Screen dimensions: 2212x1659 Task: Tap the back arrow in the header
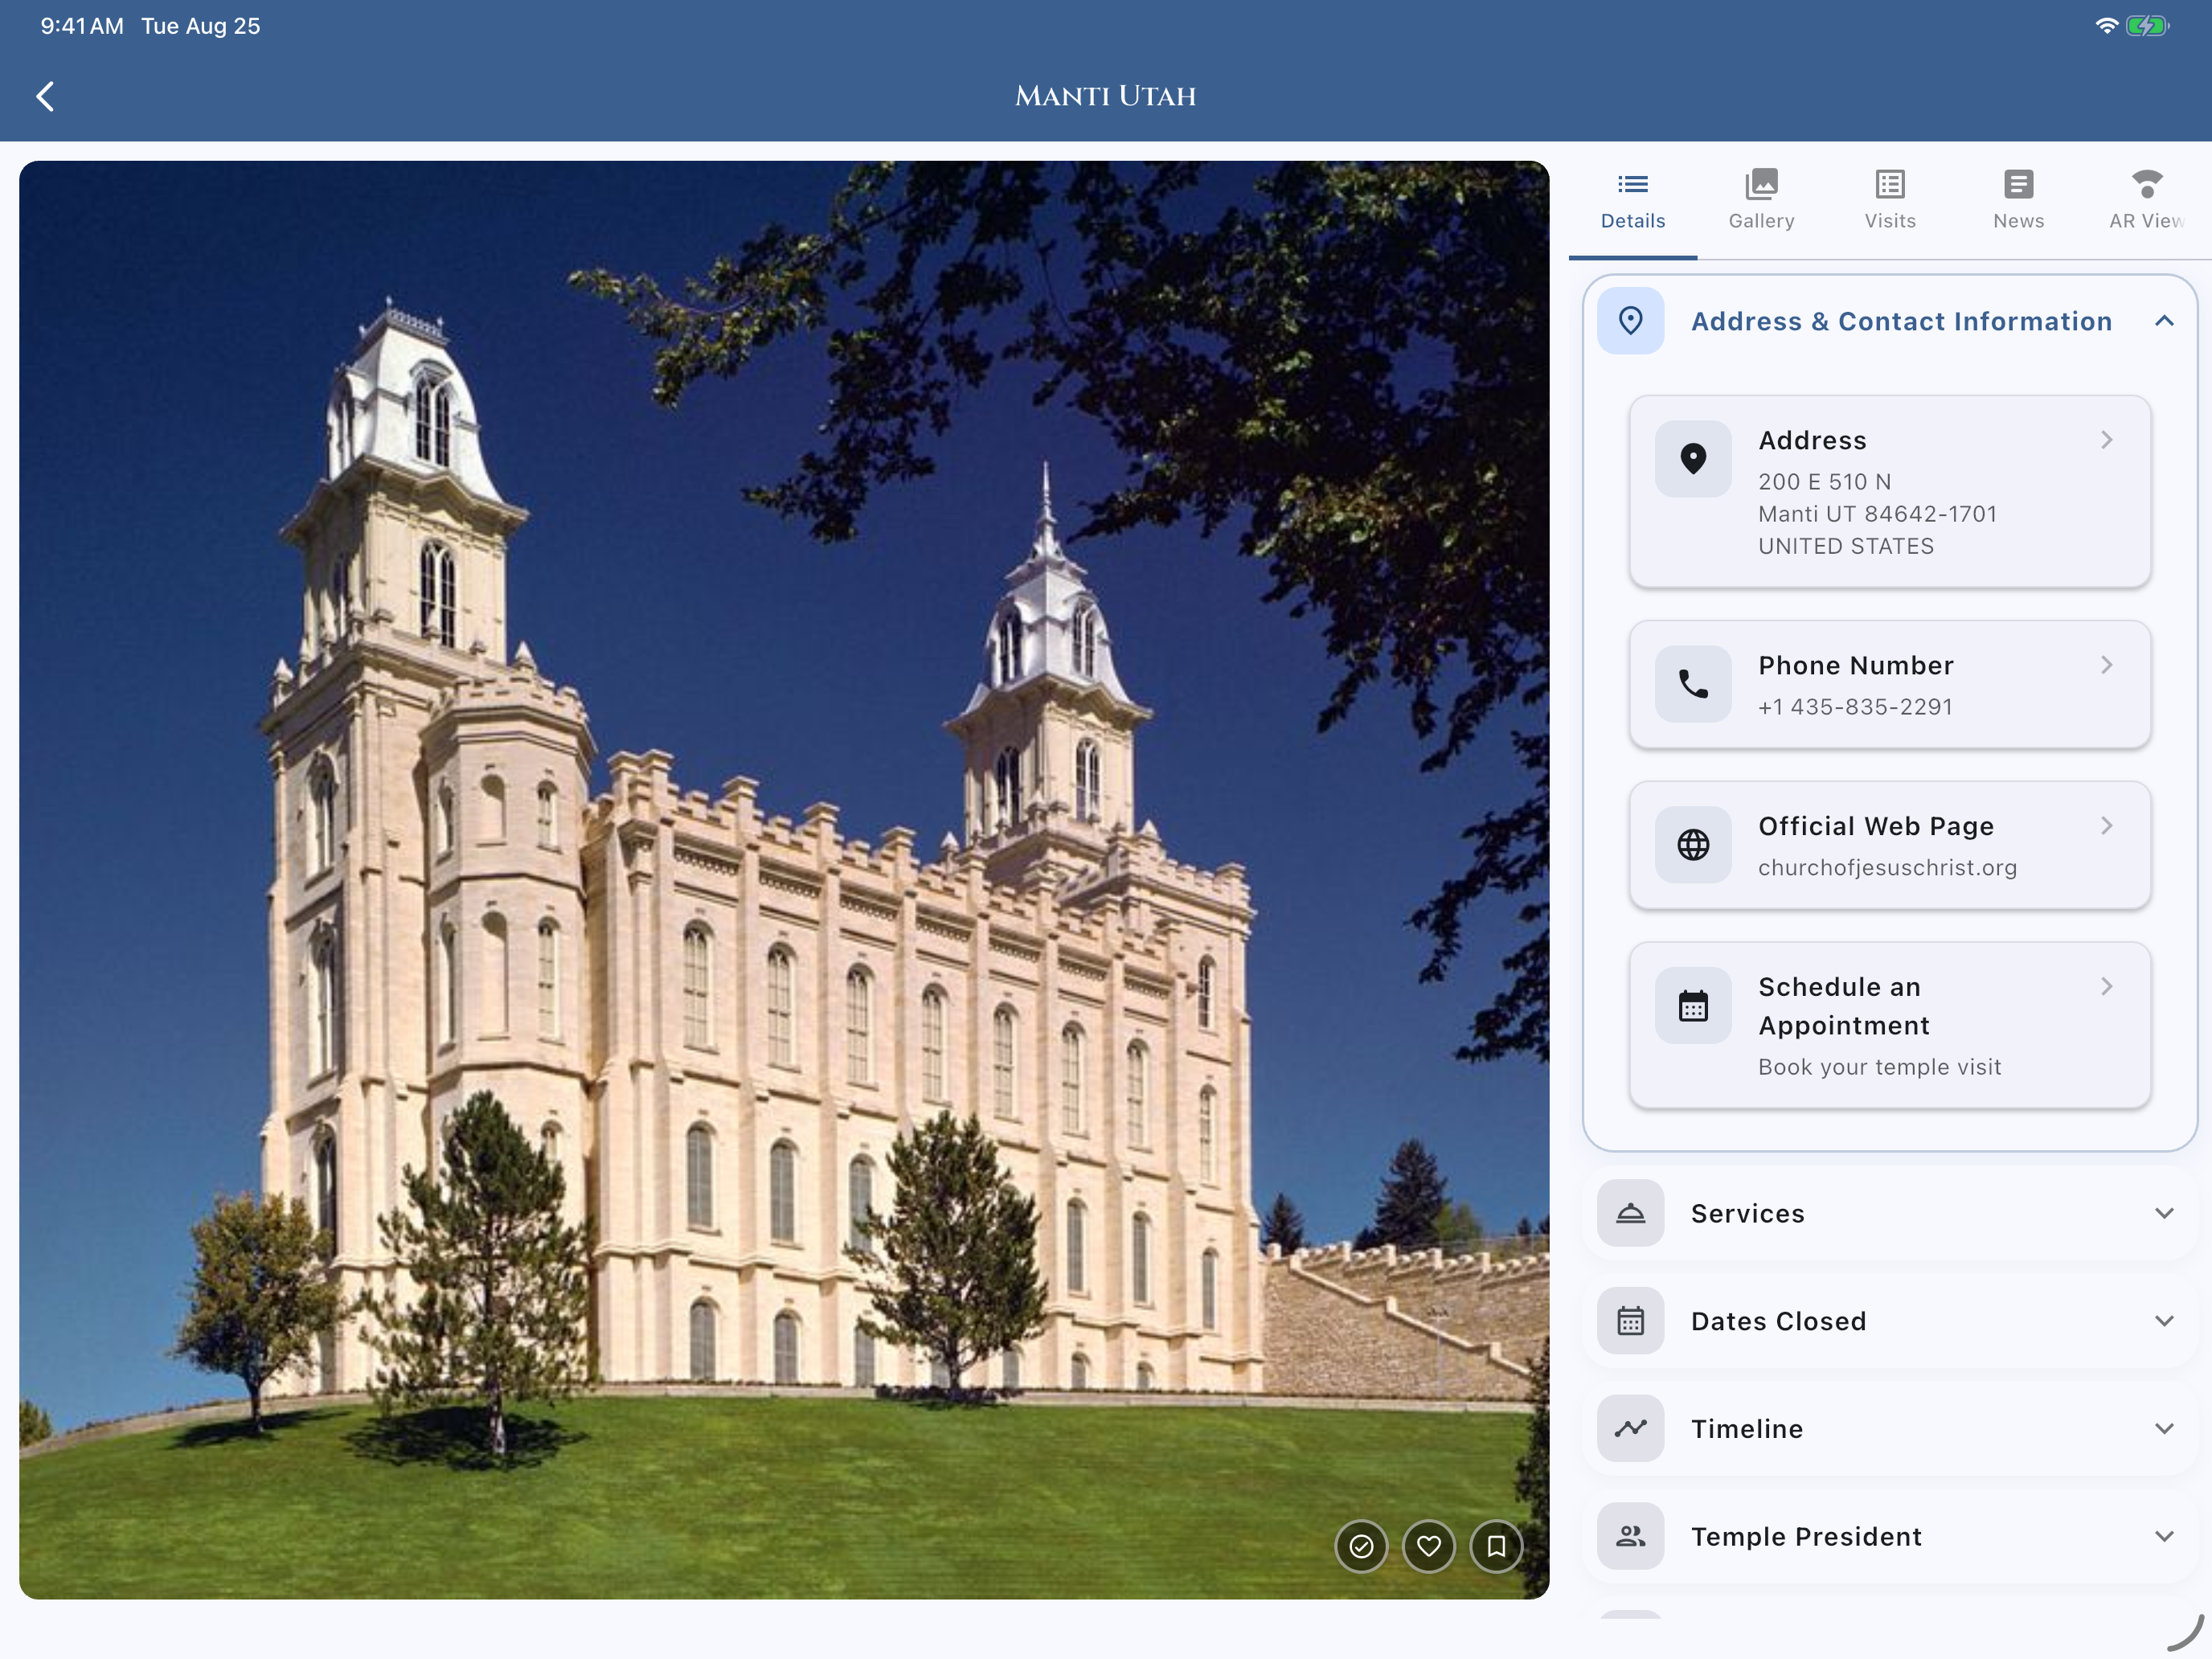(x=45, y=96)
